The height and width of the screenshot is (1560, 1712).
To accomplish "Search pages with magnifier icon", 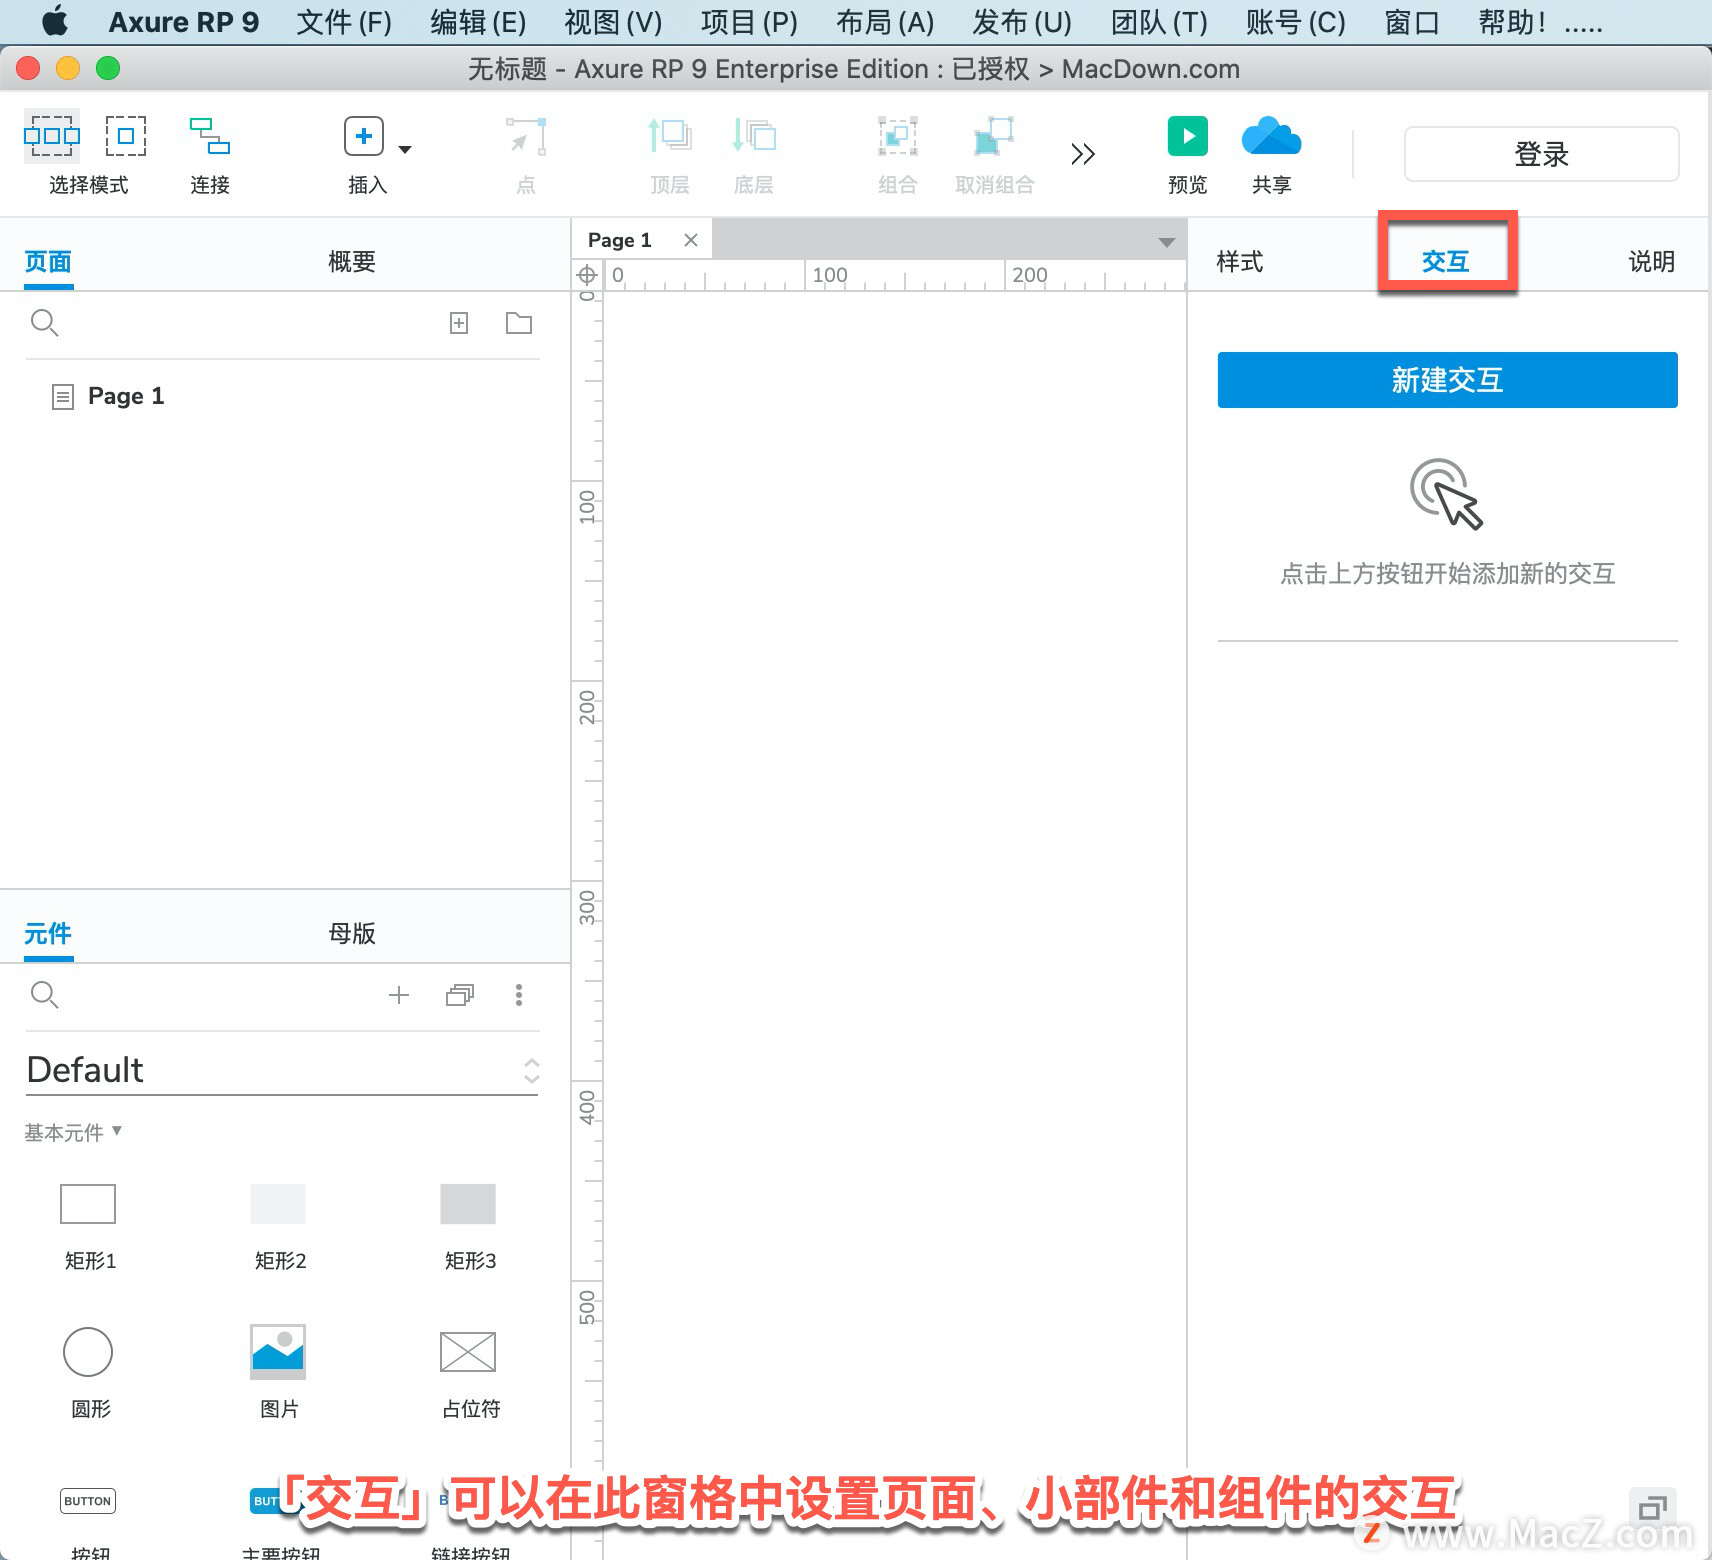I will click(x=45, y=323).
